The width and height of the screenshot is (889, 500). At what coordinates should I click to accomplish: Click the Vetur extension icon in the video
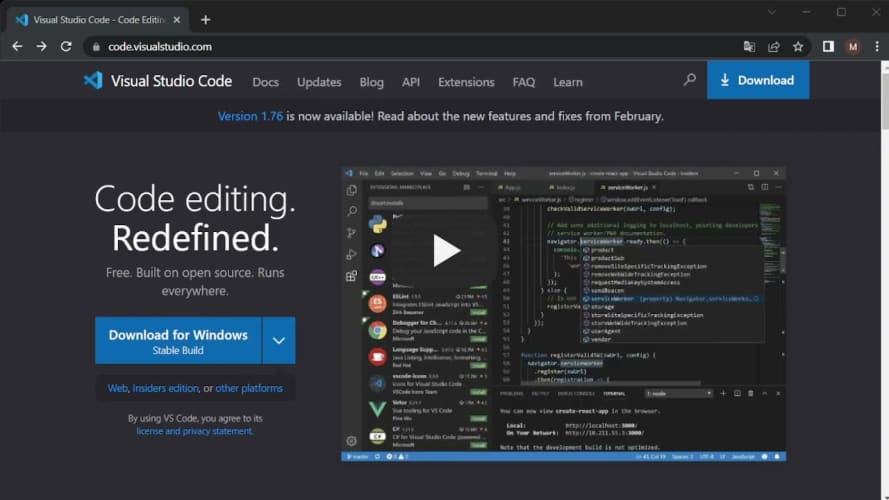[378, 409]
